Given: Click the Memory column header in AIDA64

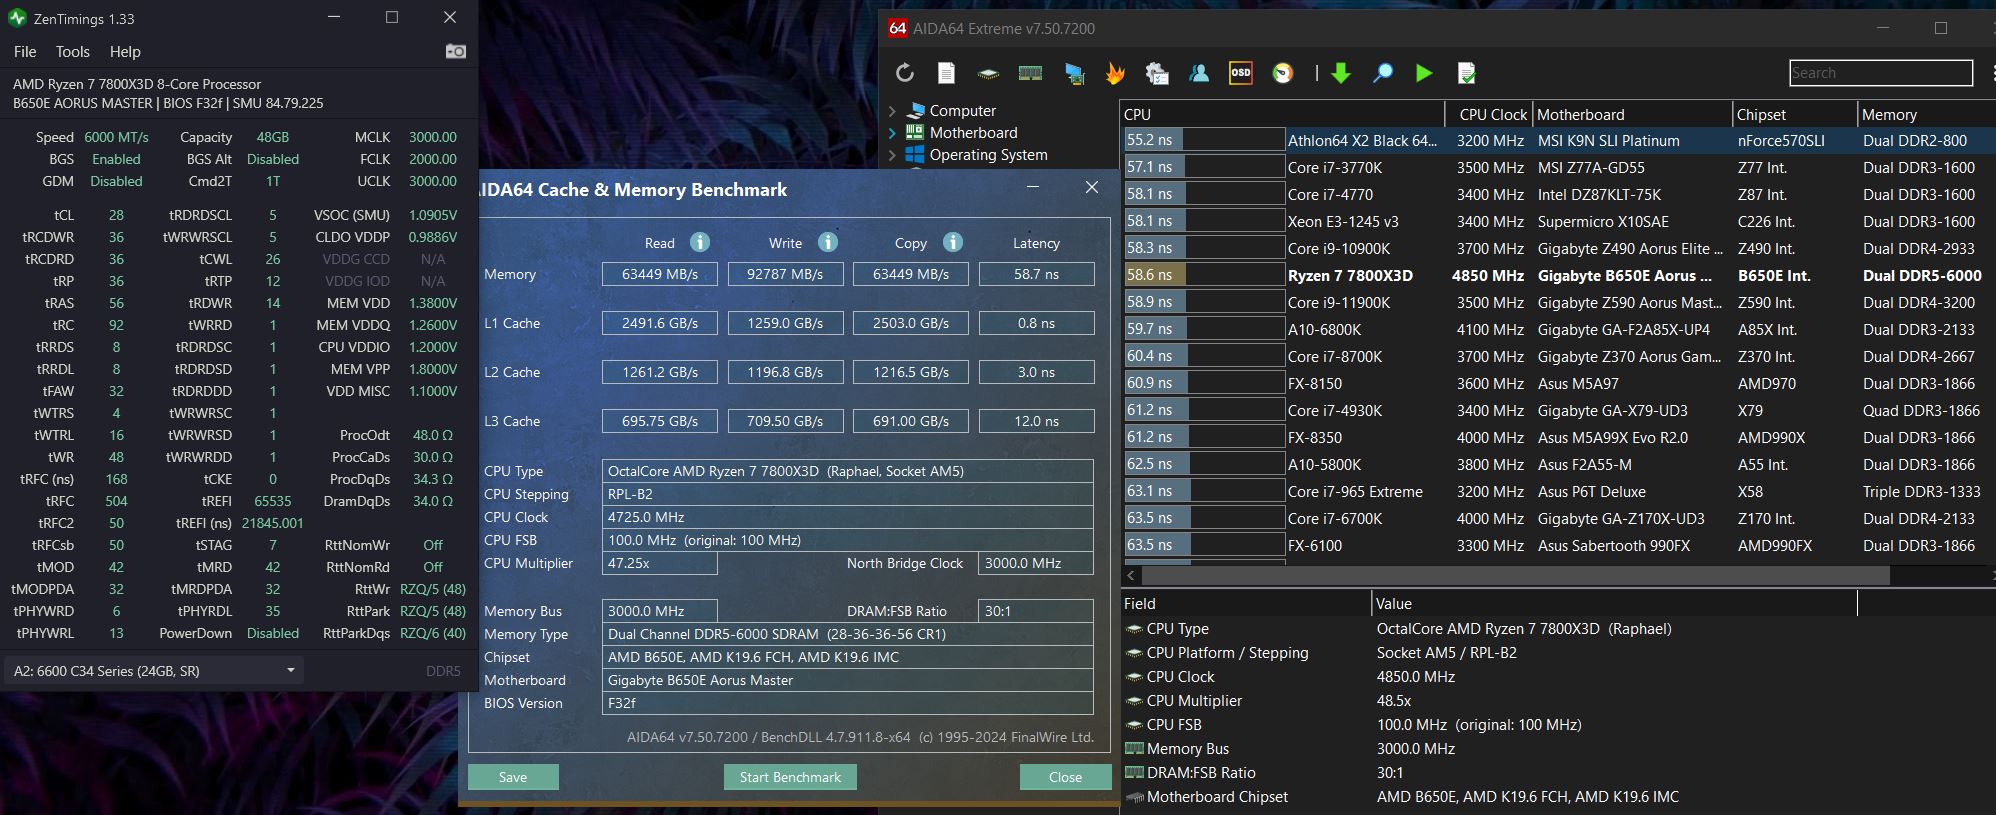Looking at the screenshot, I should click(x=1926, y=114).
